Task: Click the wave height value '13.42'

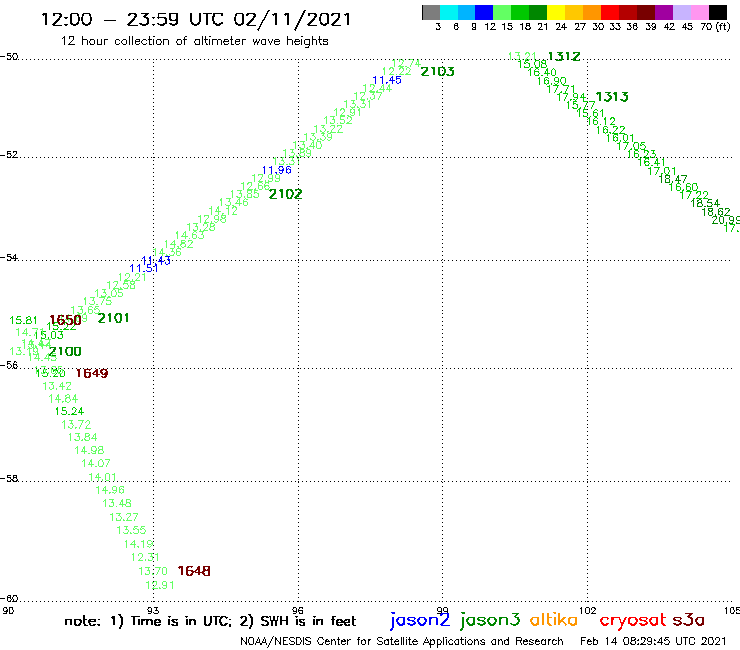Action: 57,387
